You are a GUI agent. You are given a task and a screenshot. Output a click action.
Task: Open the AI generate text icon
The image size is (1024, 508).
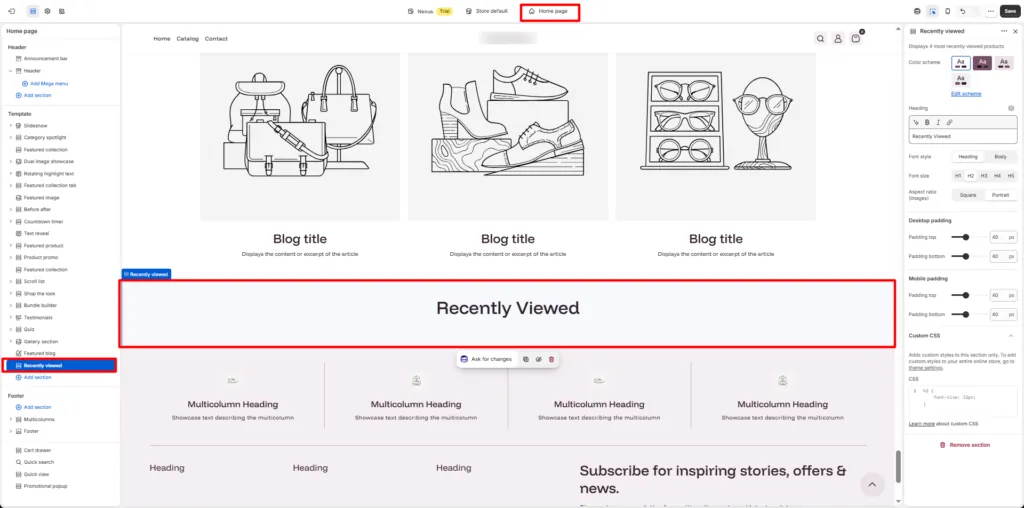coord(916,122)
